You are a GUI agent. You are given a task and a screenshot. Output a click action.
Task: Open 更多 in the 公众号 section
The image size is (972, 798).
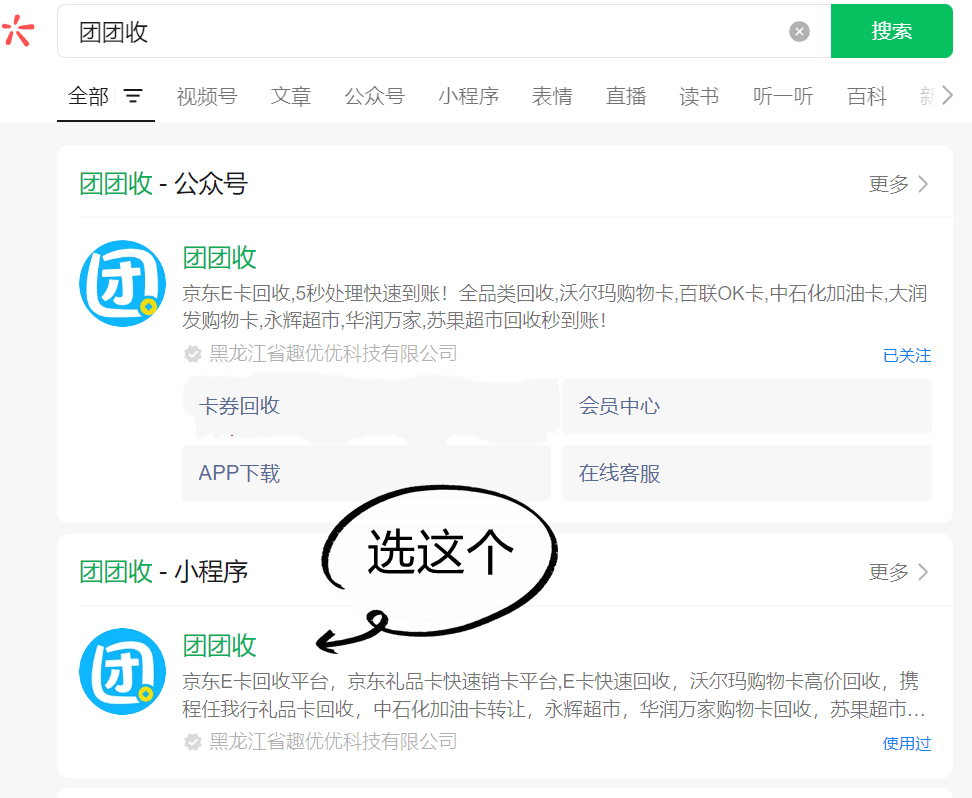[898, 184]
